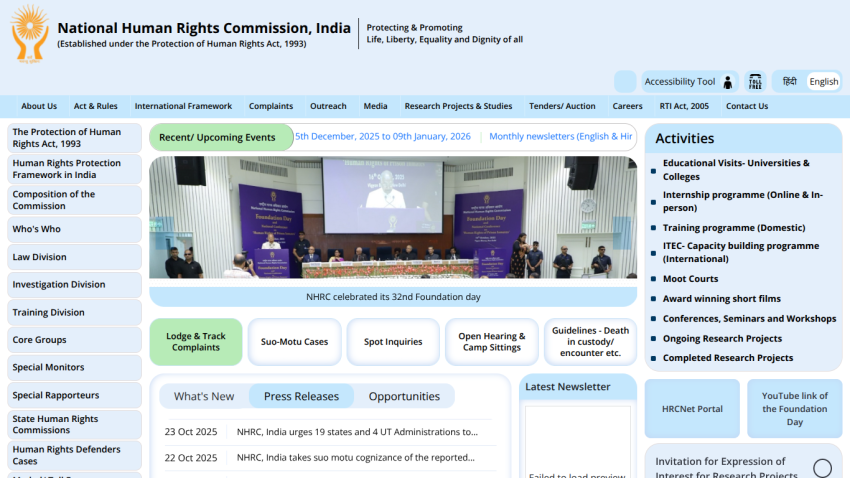Open Moot Courts activity link
The image size is (850, 478).
click(x=690, y=279)
